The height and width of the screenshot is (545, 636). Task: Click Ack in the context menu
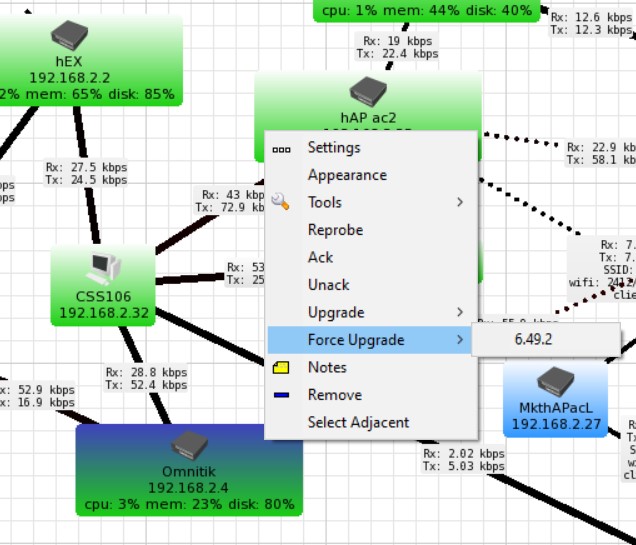(371, 257)
